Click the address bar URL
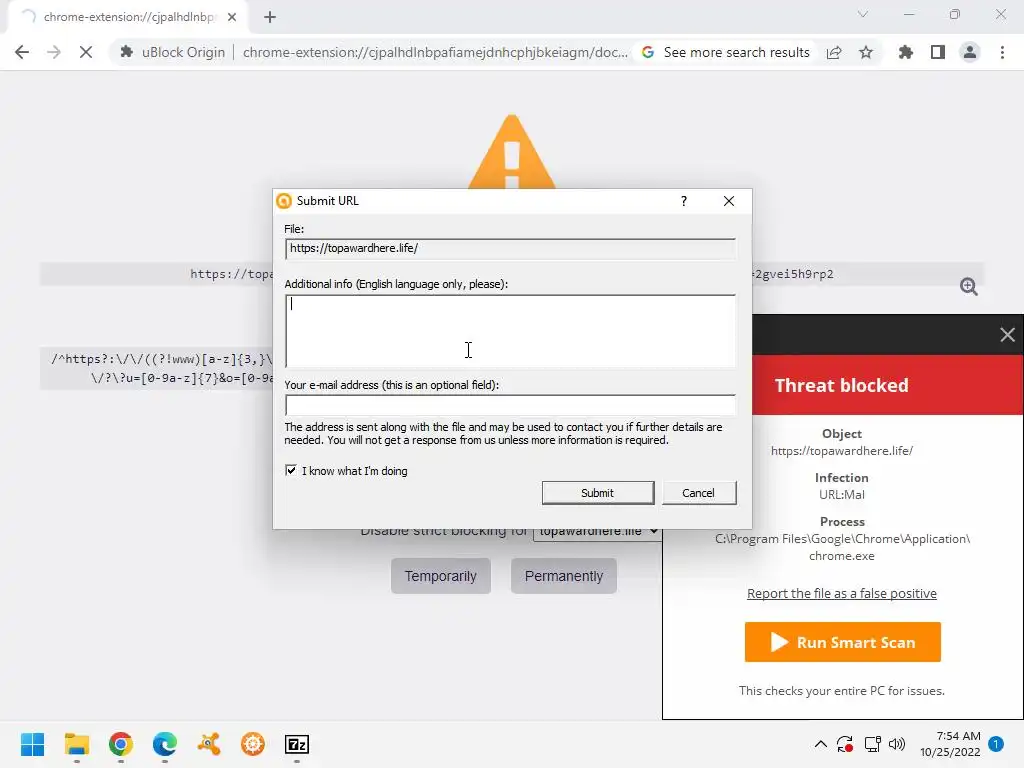This screenshot has width=1024, height=768. [x=435, y=52]
